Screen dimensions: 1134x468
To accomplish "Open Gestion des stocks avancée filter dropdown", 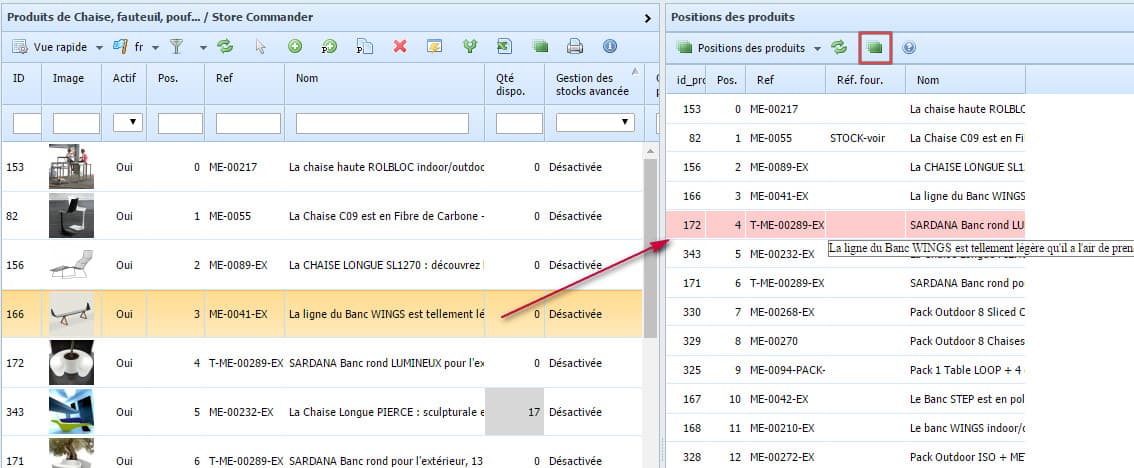I will 595,122.
